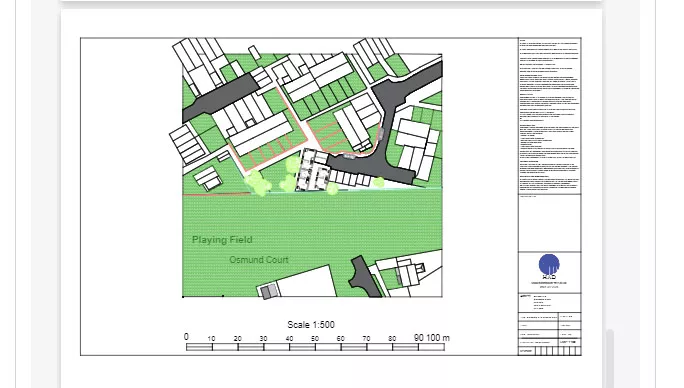Click the 50 mark on scale bar
This screenshot has width=684, height=388.
tap(315, 338)
